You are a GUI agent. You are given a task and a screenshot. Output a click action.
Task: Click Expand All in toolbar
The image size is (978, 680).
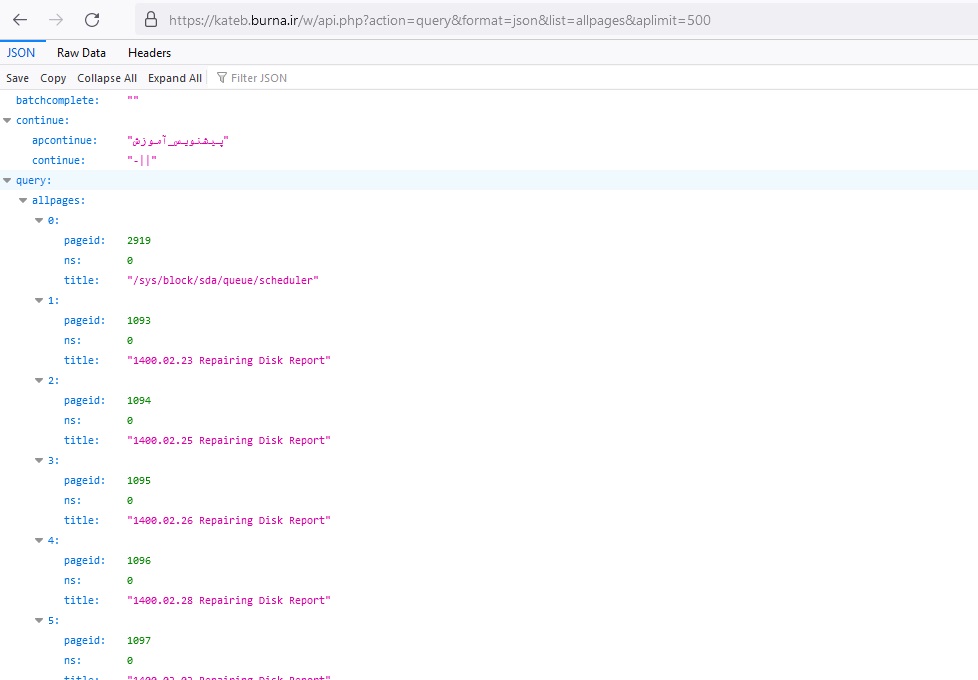pos(175,78)
